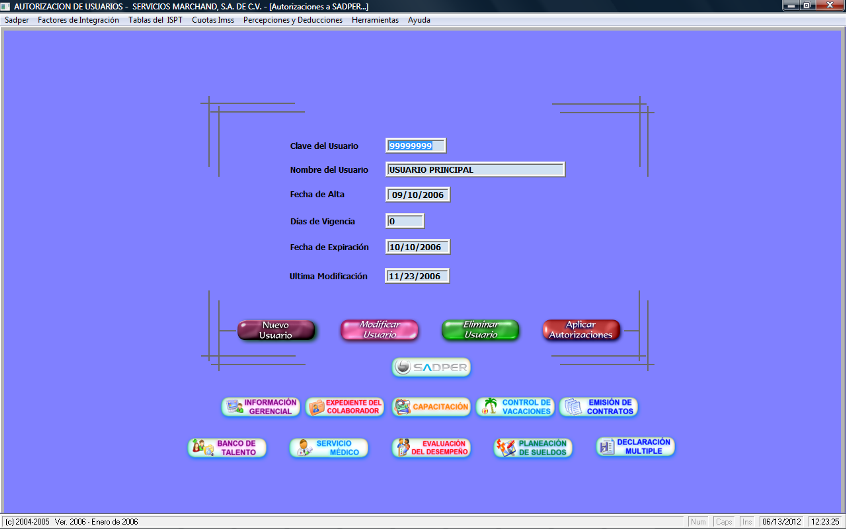The height and width of the screenshot is (529, 846).
Task: Open Declaración Multiple module
Action: pyautogui.click(x=636, y=446)
